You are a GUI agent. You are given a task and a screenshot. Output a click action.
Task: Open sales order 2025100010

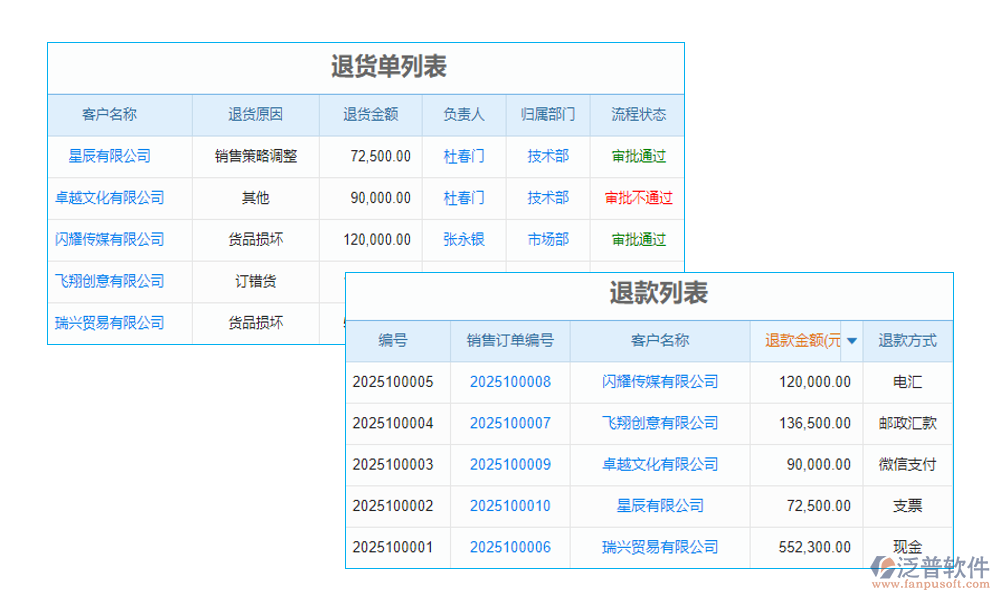point(510,506)
